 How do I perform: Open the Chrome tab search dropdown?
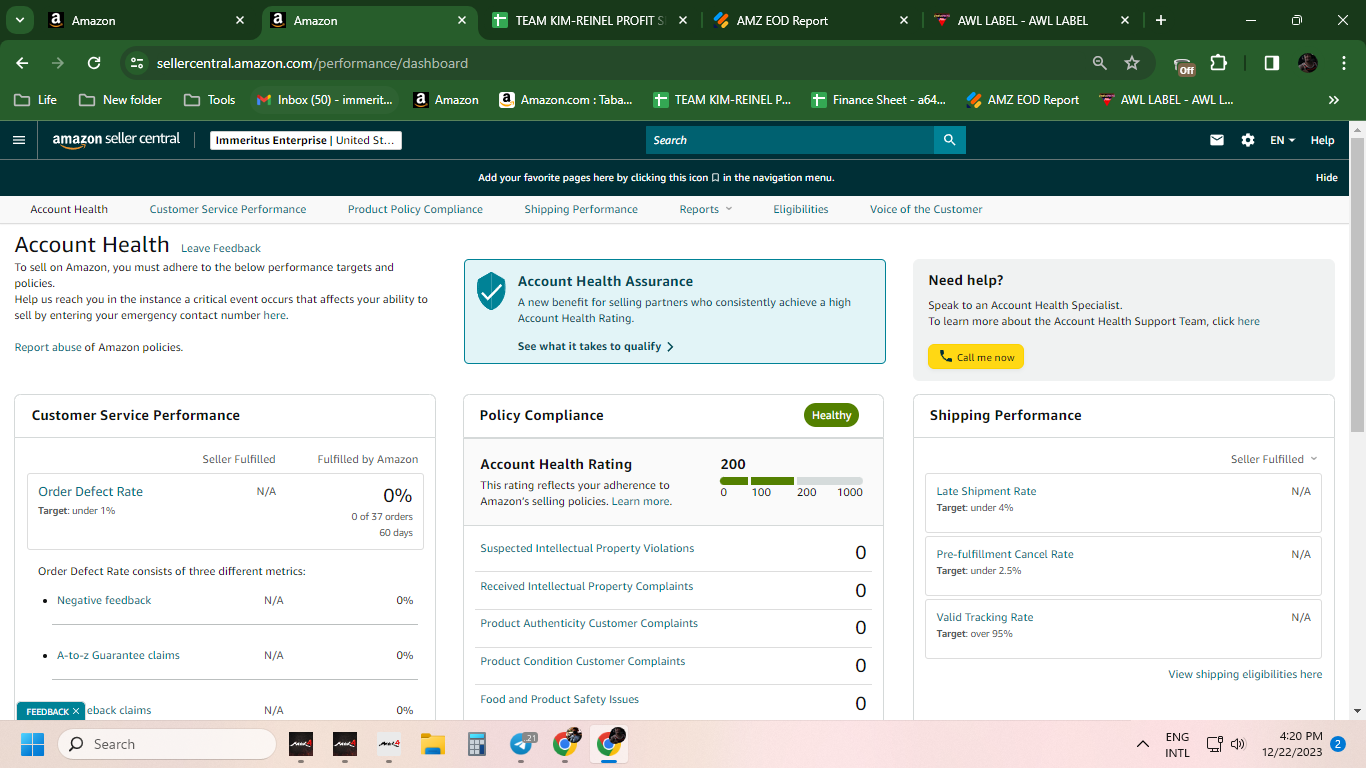click(19, 20)
